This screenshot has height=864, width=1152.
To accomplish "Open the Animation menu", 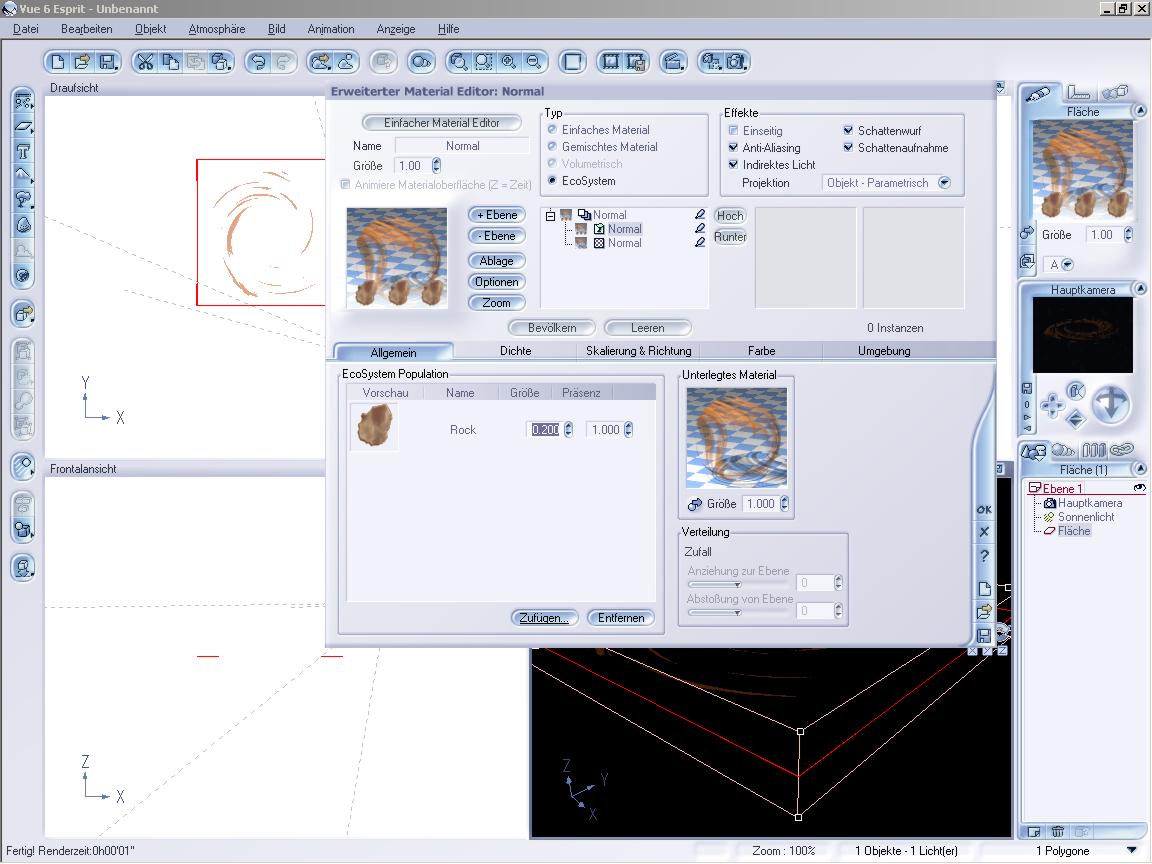I will 331,29.
